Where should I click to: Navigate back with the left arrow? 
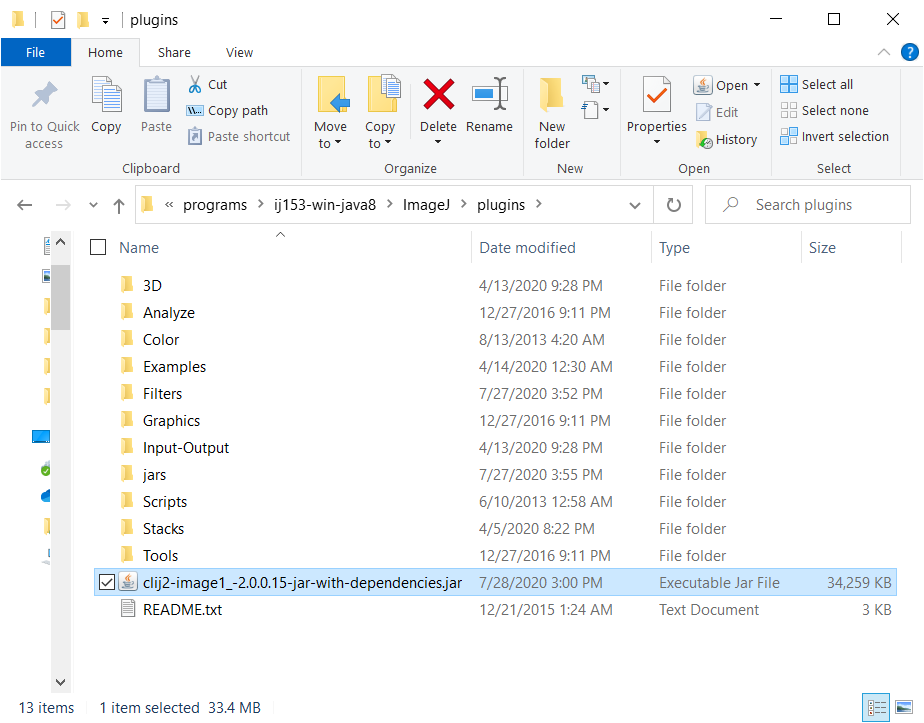[25, 205]
